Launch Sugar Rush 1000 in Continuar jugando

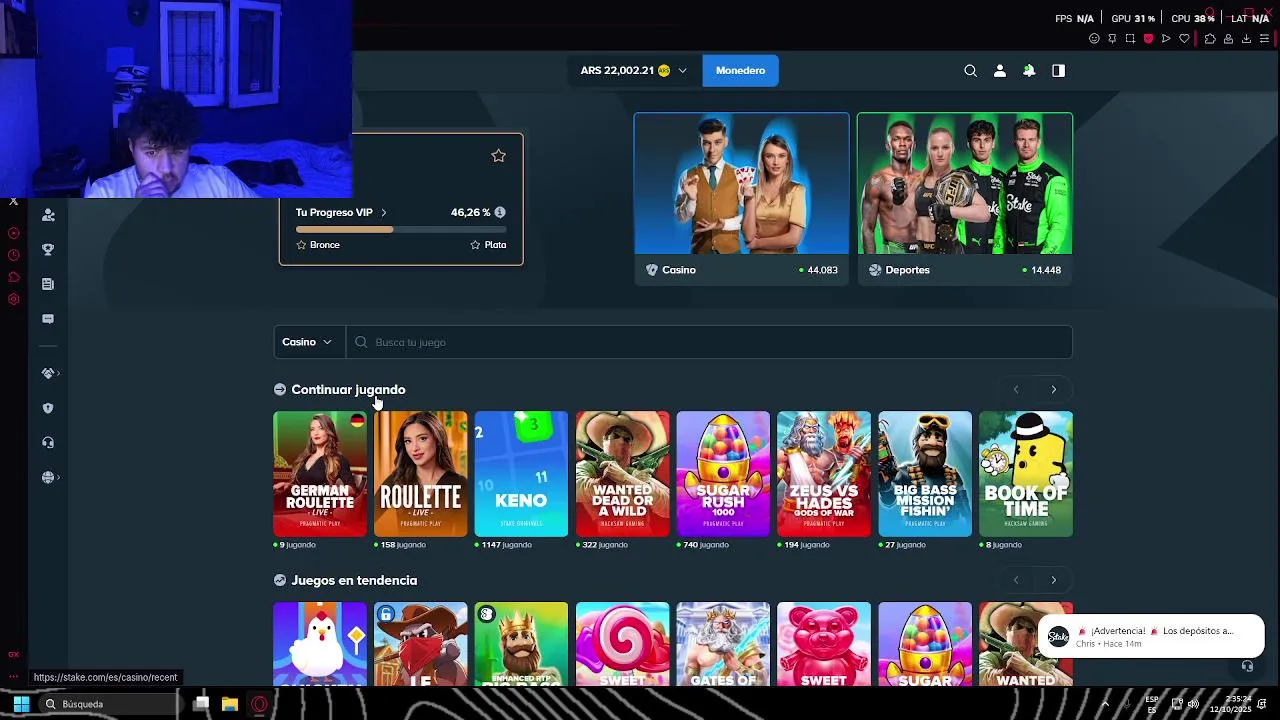[723, 474]
